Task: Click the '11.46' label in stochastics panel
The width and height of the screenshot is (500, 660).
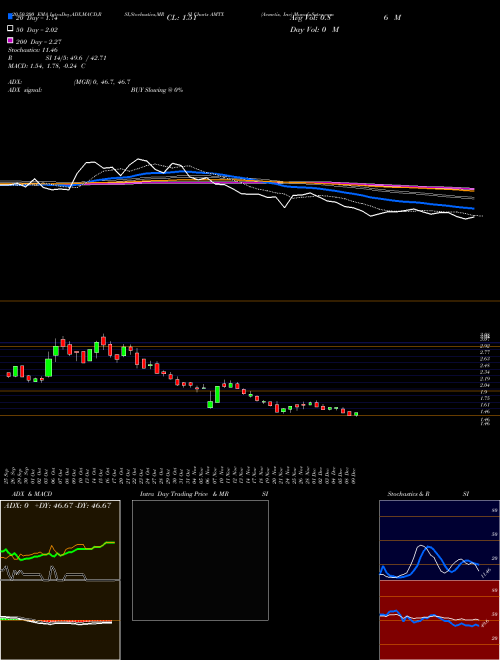Action: click(x=486, y=573)
